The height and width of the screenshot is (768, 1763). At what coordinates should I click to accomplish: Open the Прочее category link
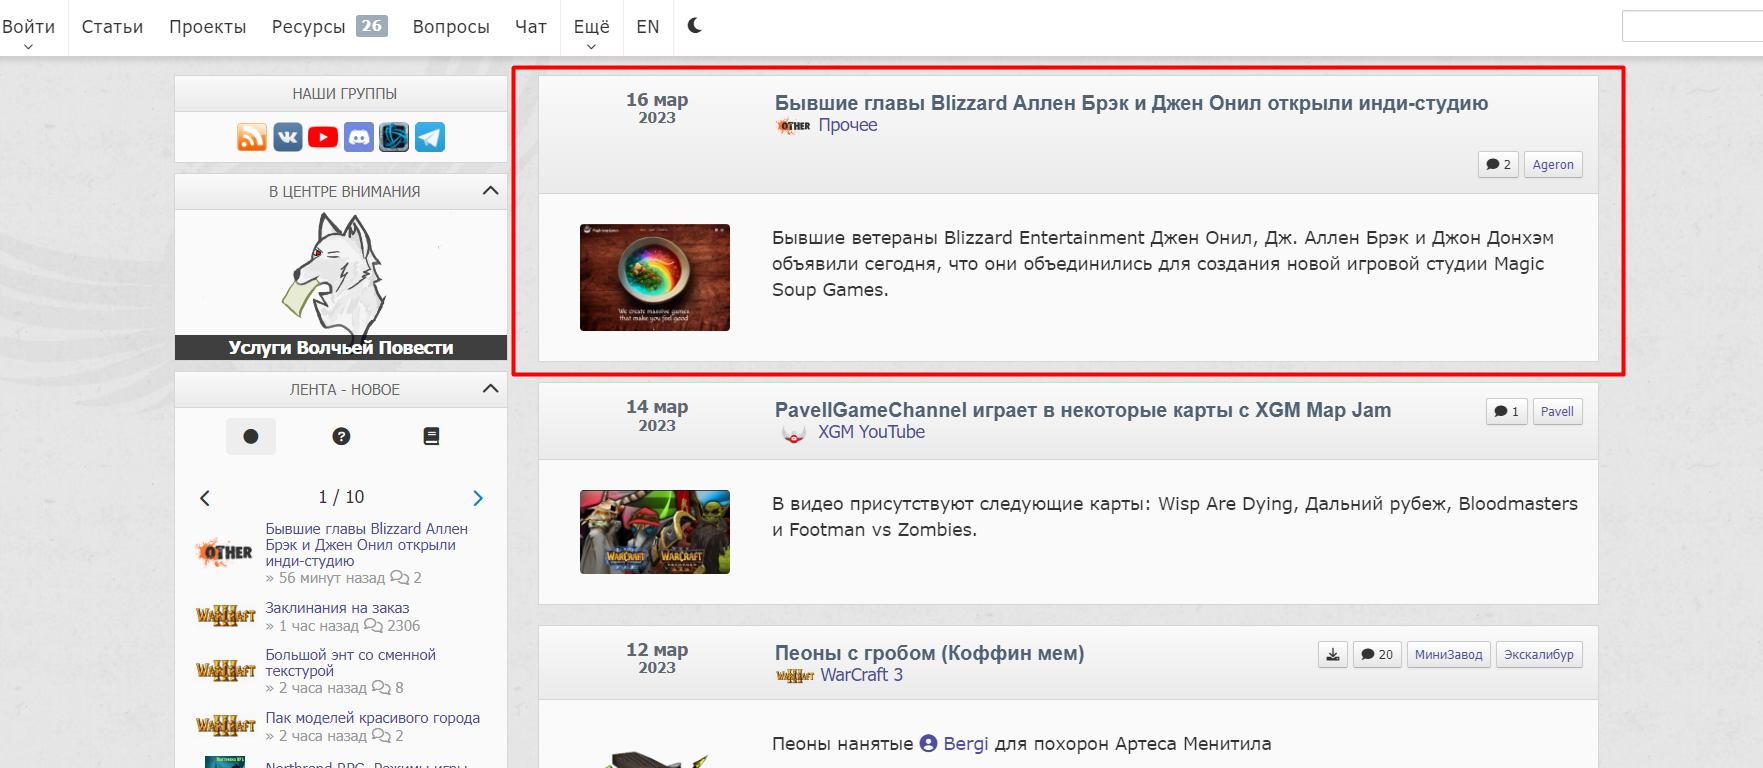[x=848, y=125]
